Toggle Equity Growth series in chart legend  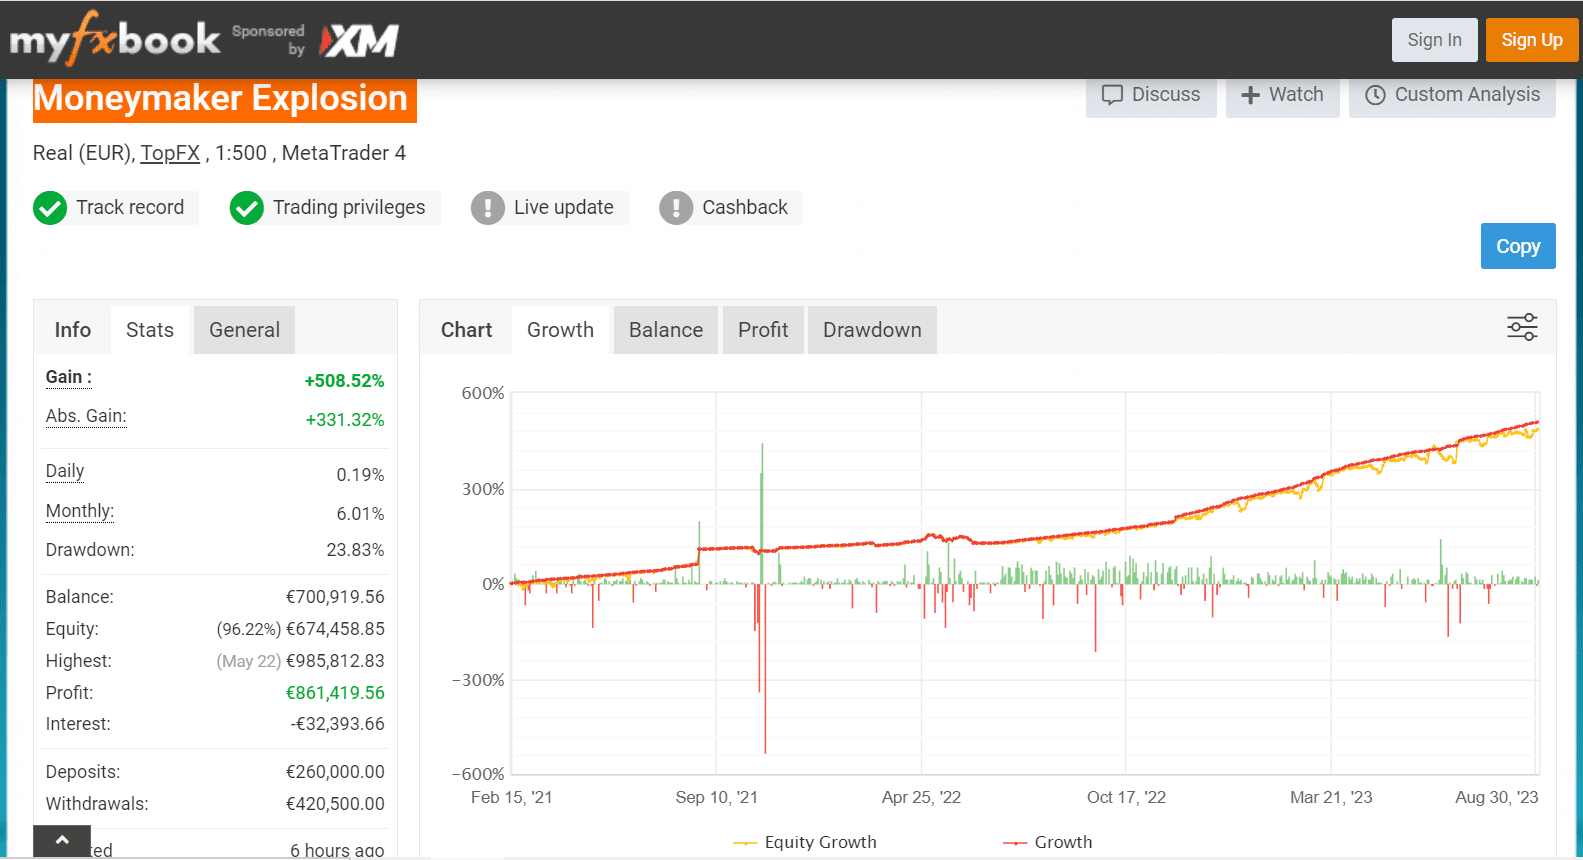(805, 842)
